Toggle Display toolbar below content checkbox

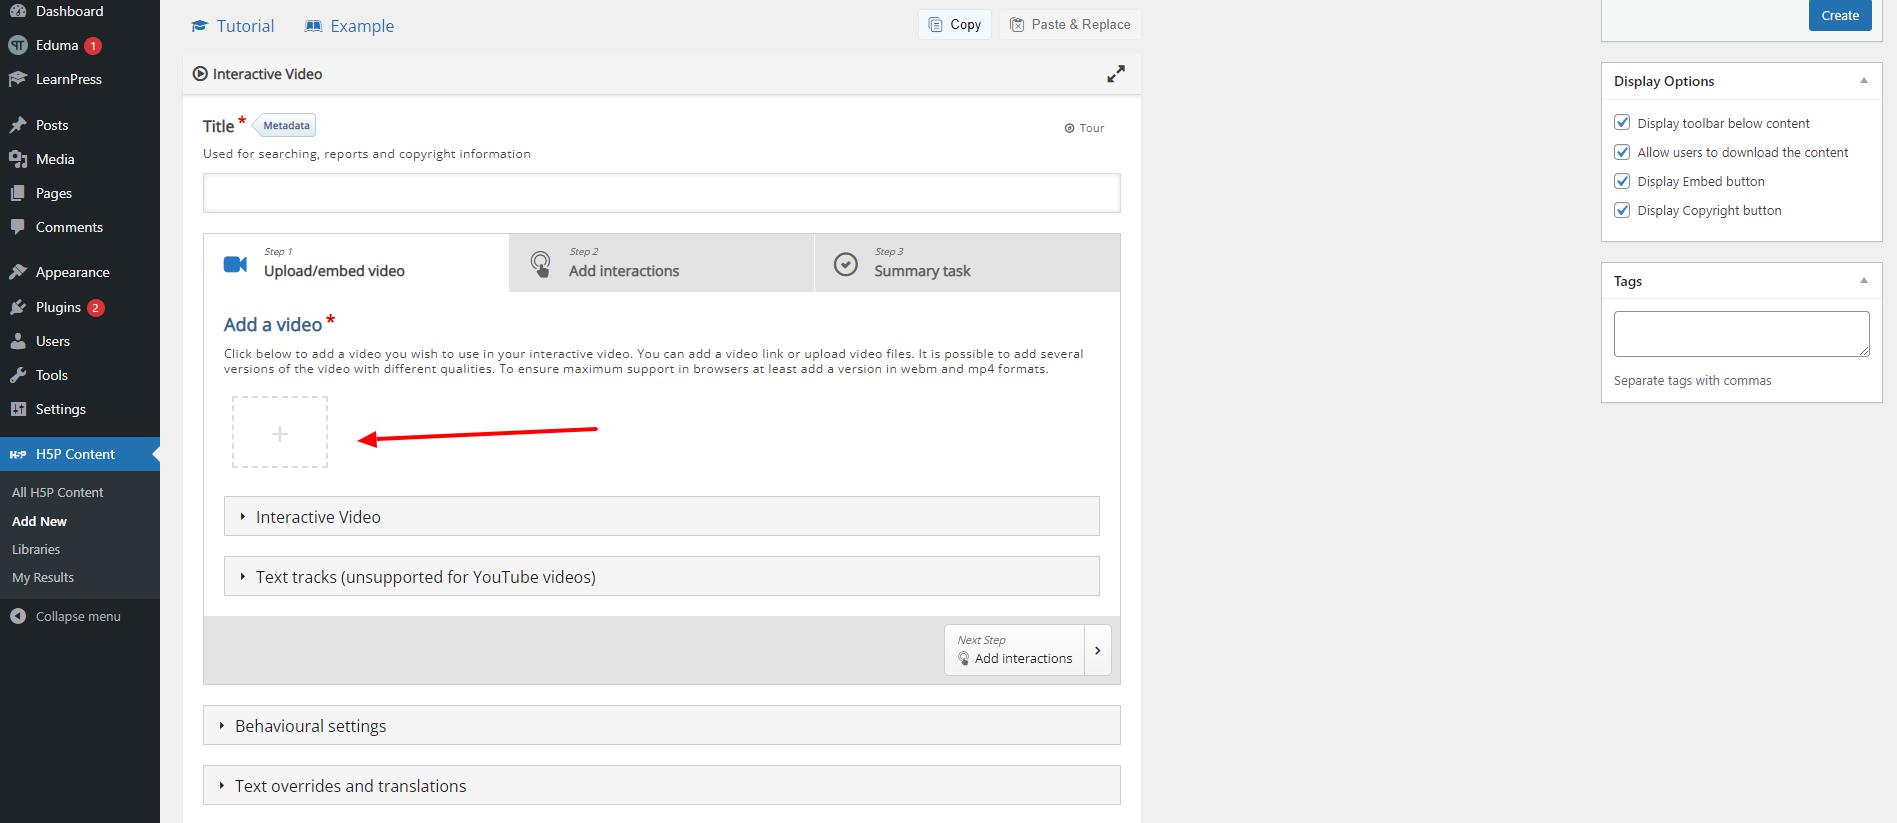(1622, 123)
